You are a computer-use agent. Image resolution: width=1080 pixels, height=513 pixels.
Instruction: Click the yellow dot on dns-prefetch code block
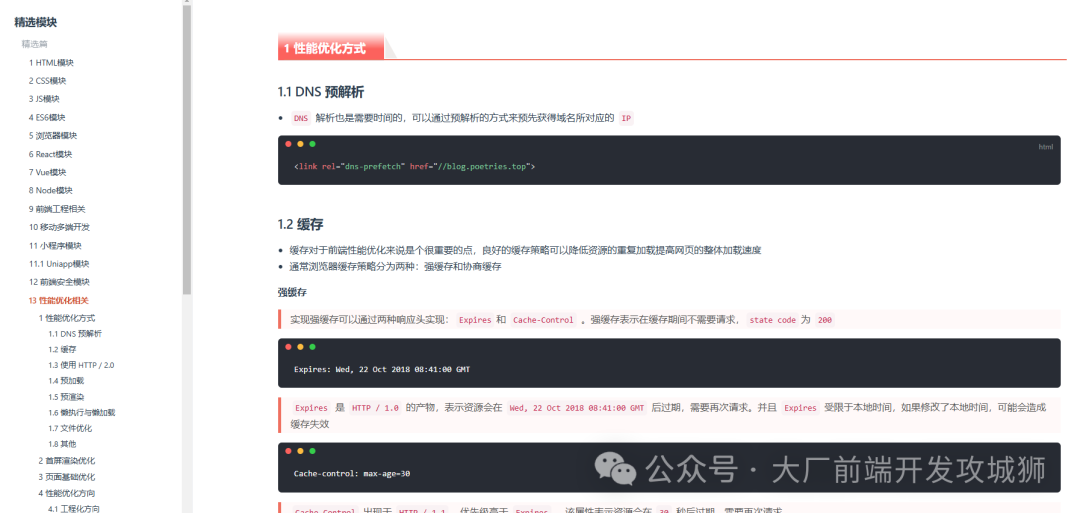click(x=300, y=144)
